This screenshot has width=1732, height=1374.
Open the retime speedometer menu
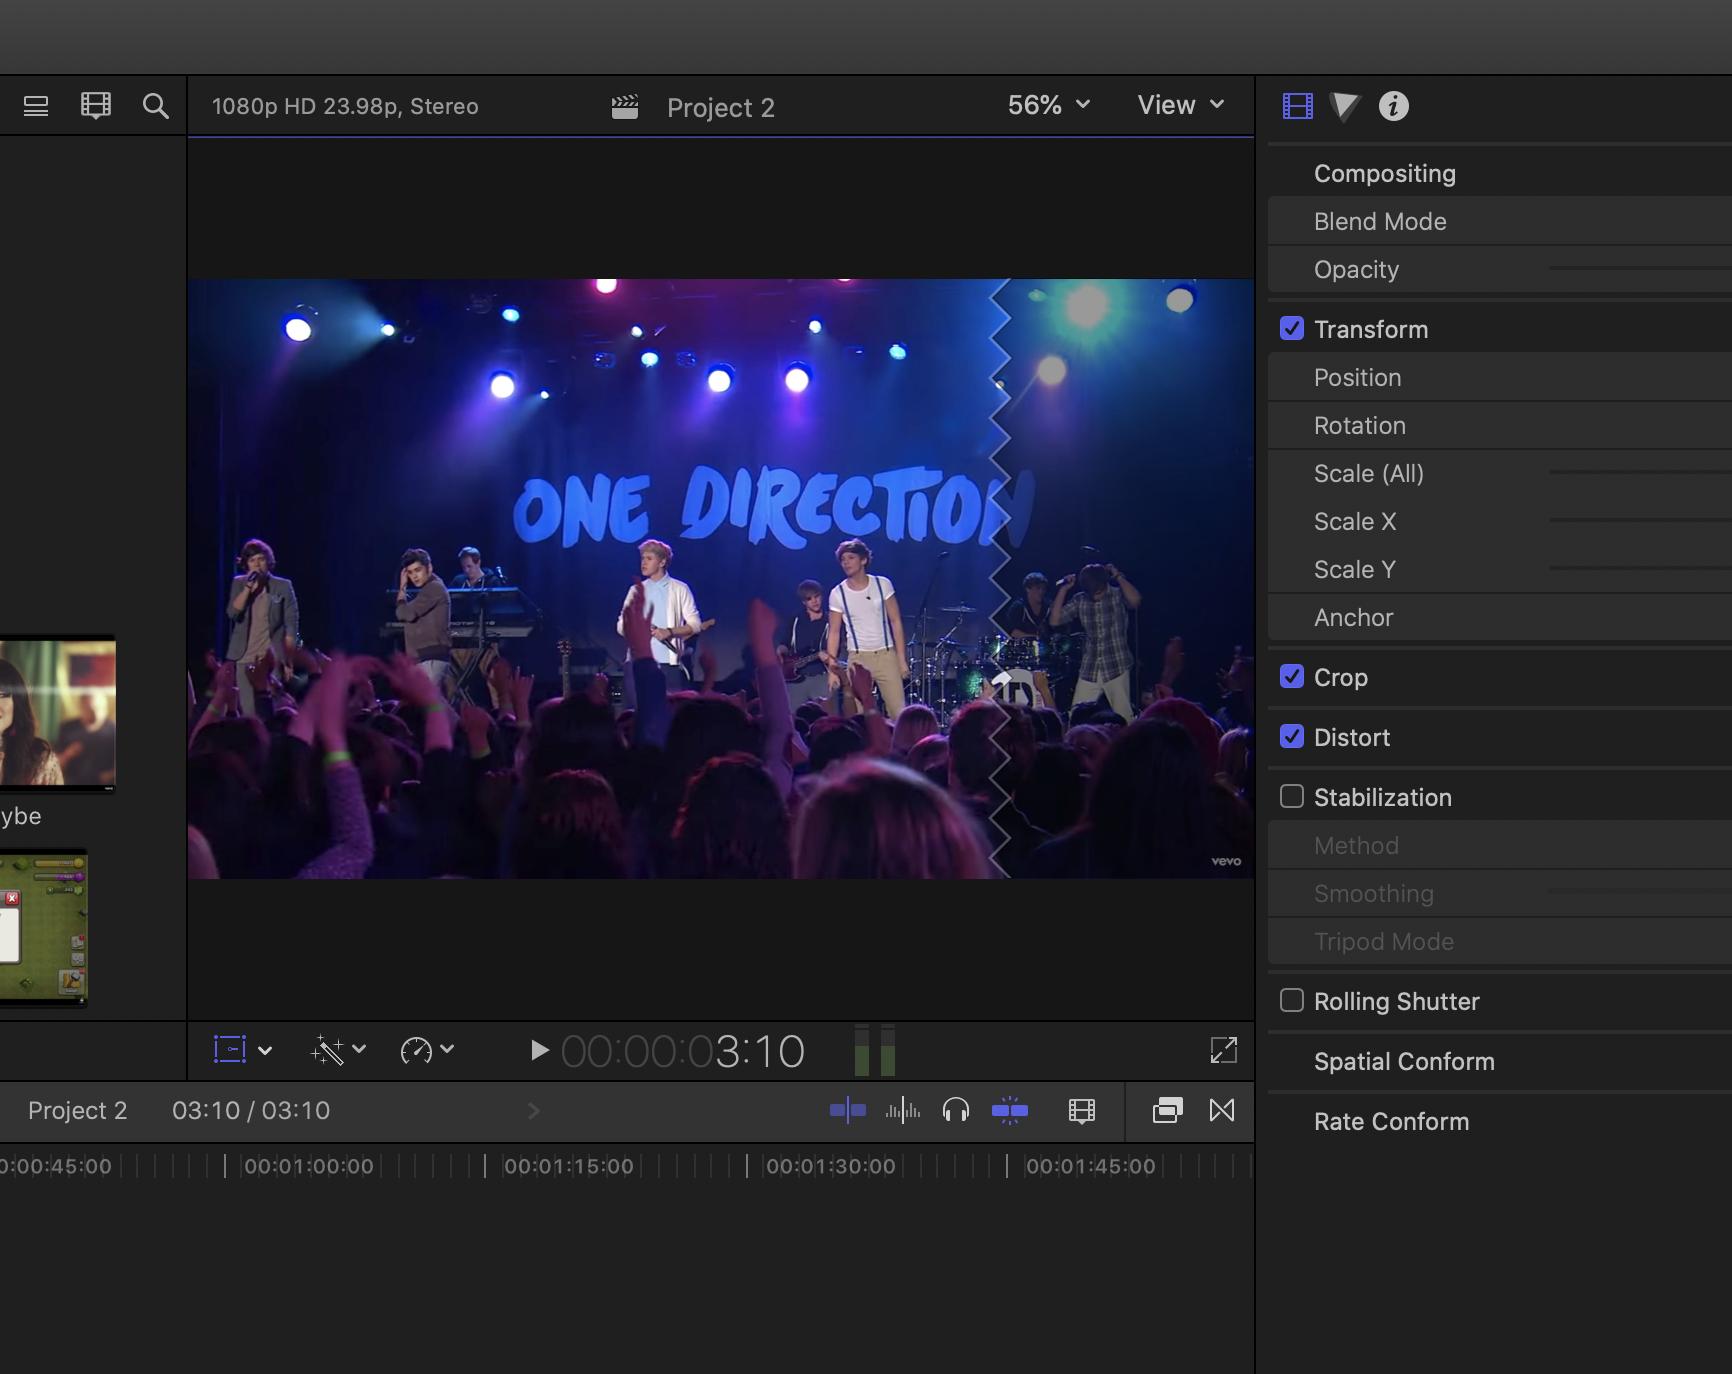(x=447, y=1049)
